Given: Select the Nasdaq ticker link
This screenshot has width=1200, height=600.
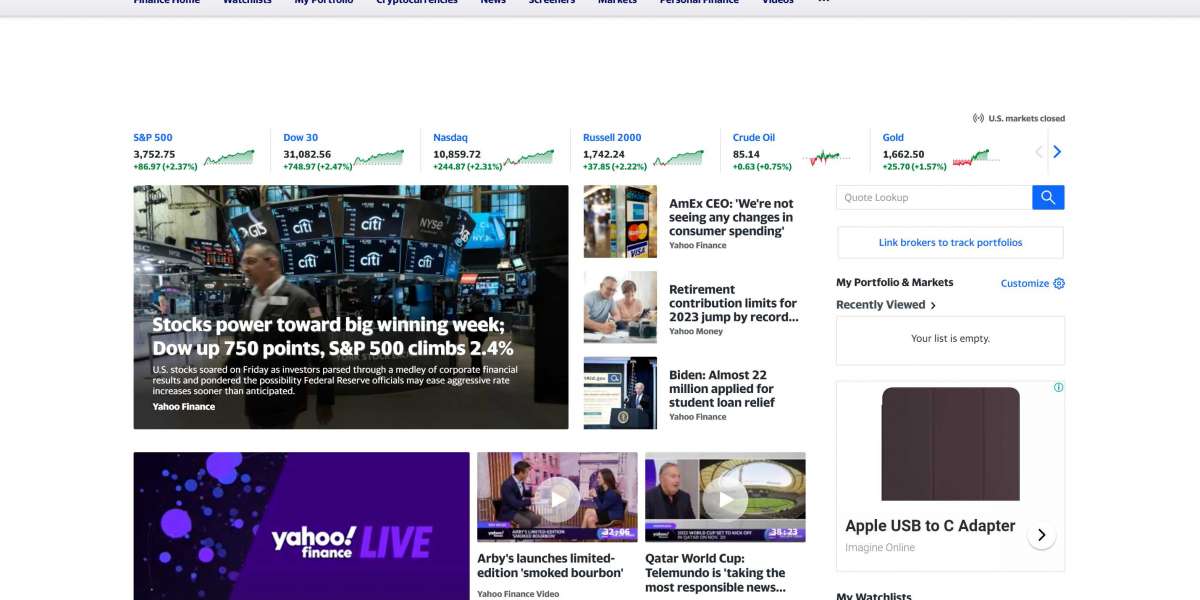Looking at the screenshot, I should point(450,138).
